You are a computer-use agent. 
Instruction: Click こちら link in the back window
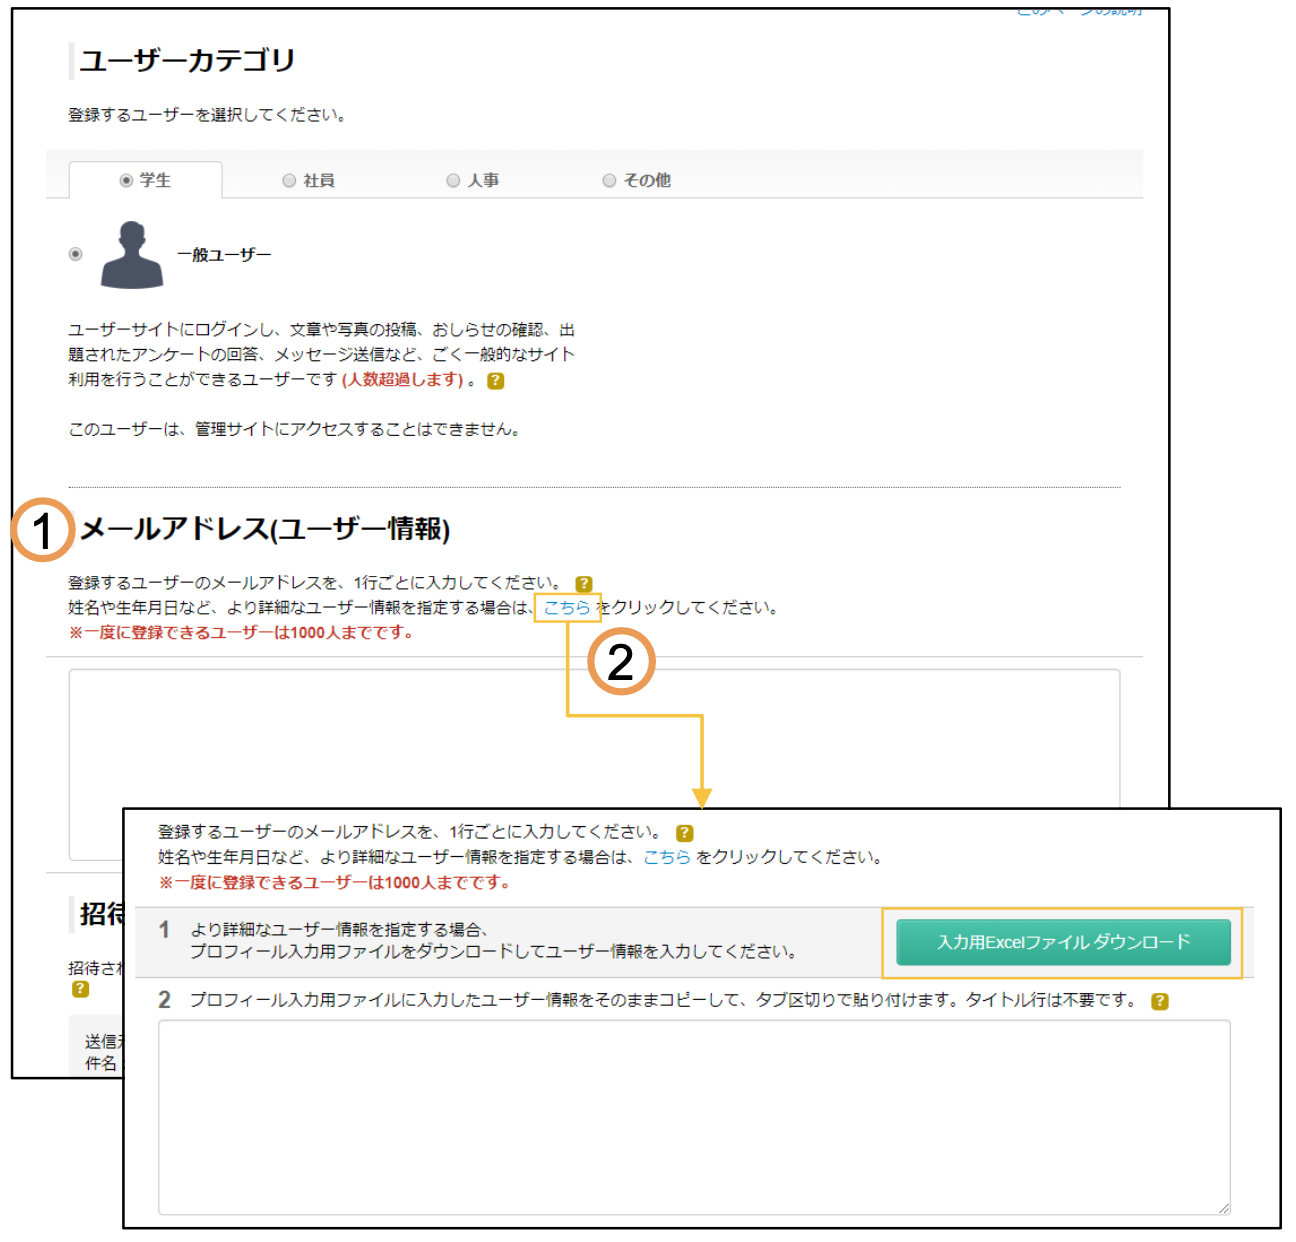pos(567,608)
